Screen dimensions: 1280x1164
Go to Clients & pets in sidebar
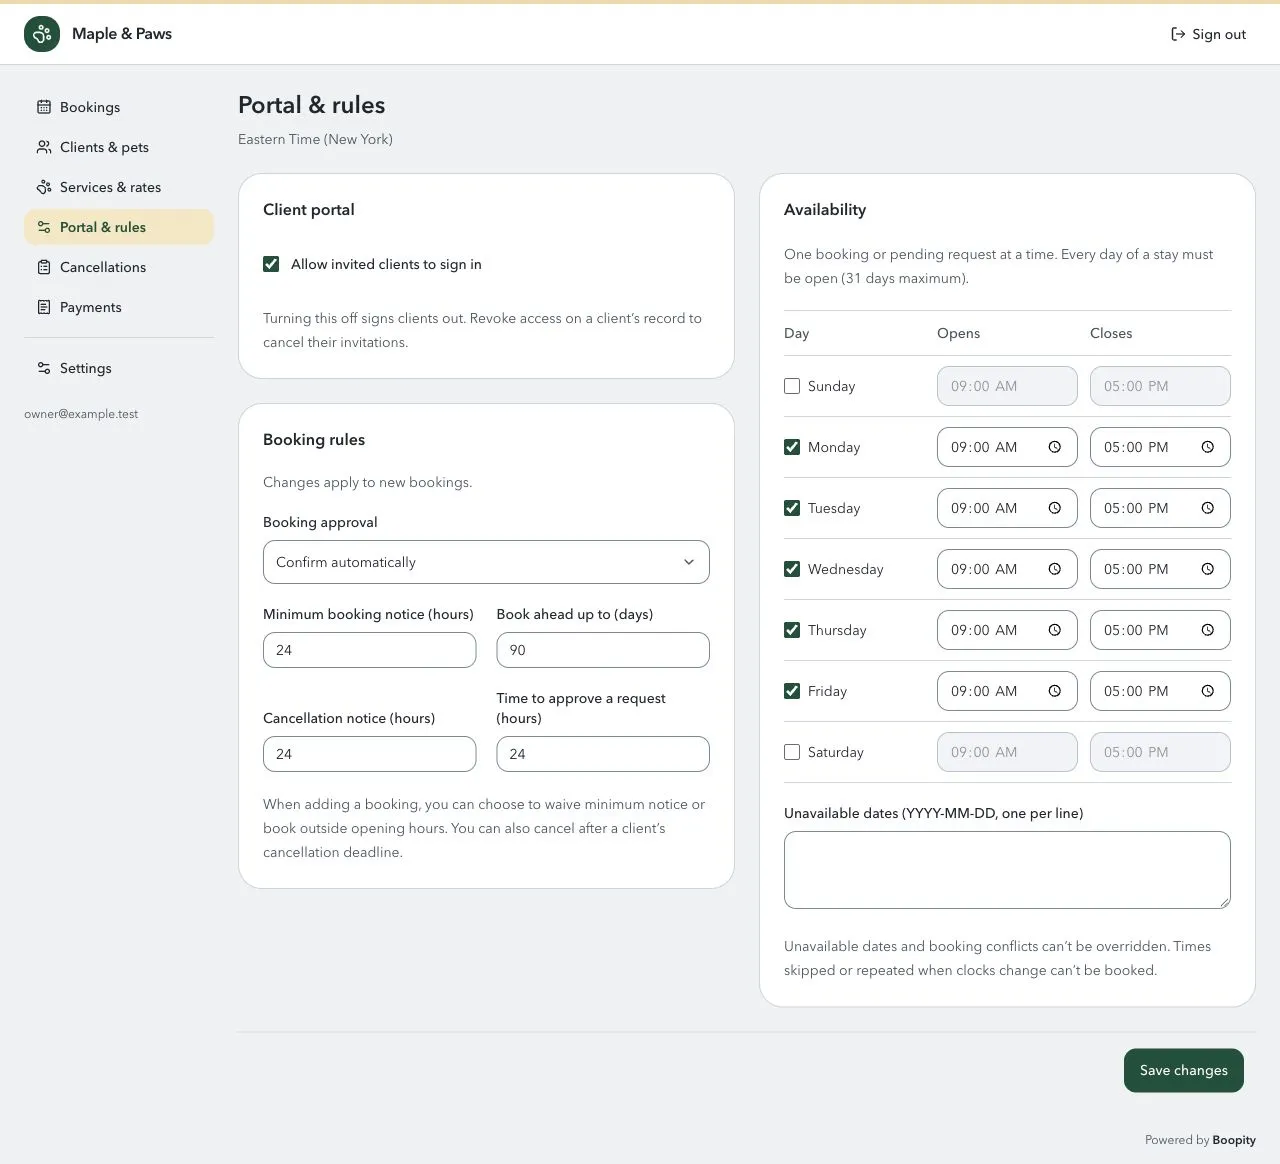pos(119,147)
